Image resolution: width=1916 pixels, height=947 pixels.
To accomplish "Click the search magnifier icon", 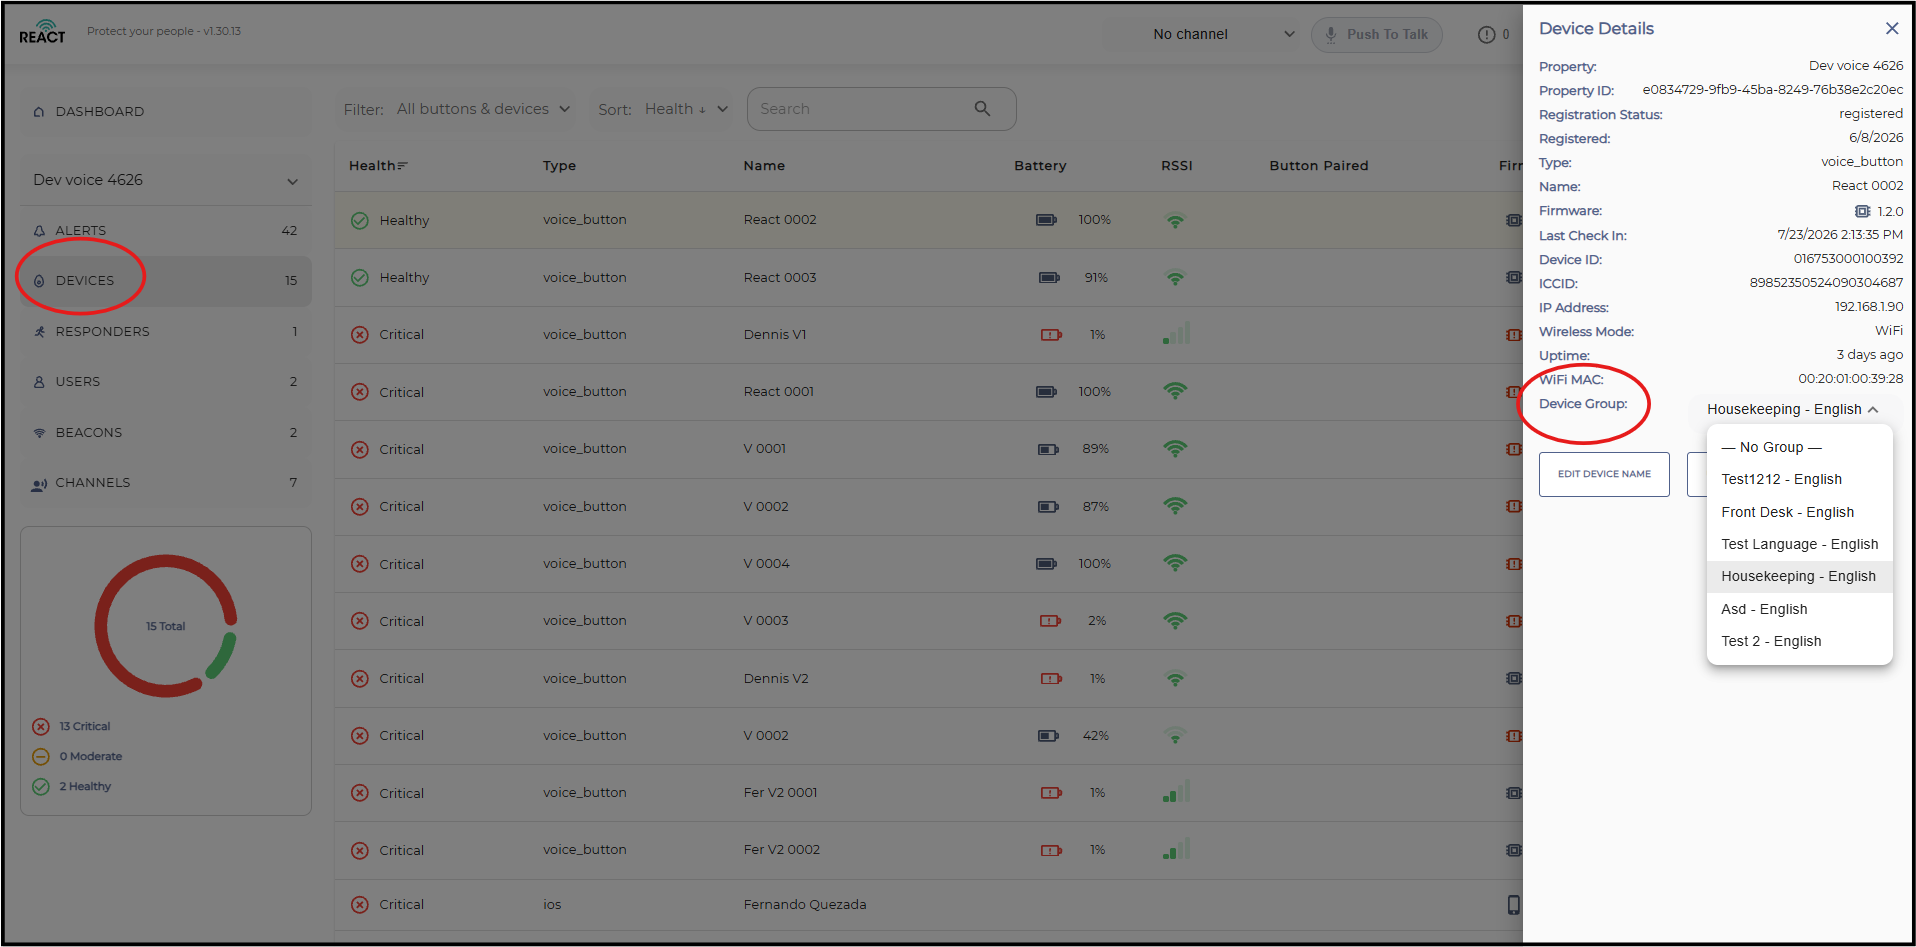I will (982, 108).
